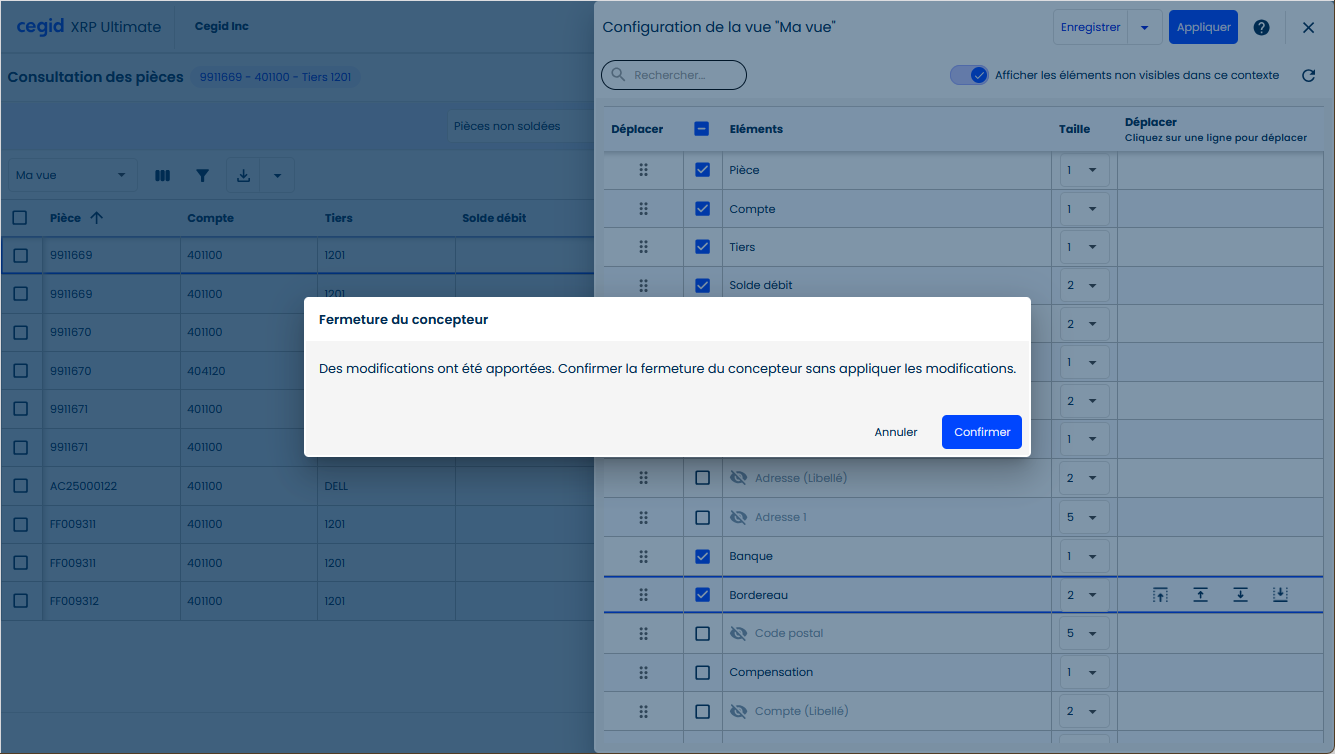
Task: Click move-to-bottom icon on Bordereau row
Action: (x=1280, y=595)
